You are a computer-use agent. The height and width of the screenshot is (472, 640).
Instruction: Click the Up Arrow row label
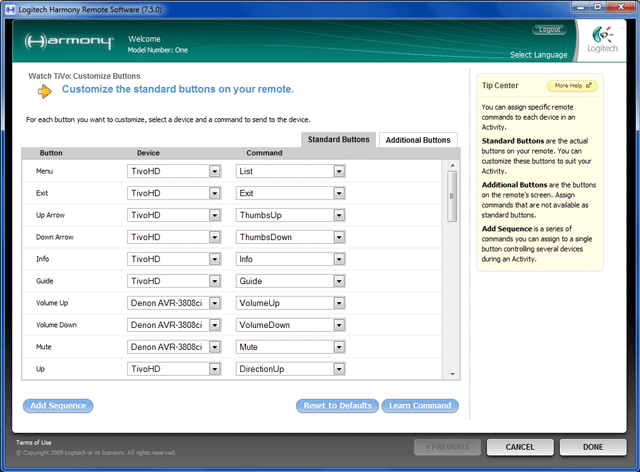click(50, 215)
